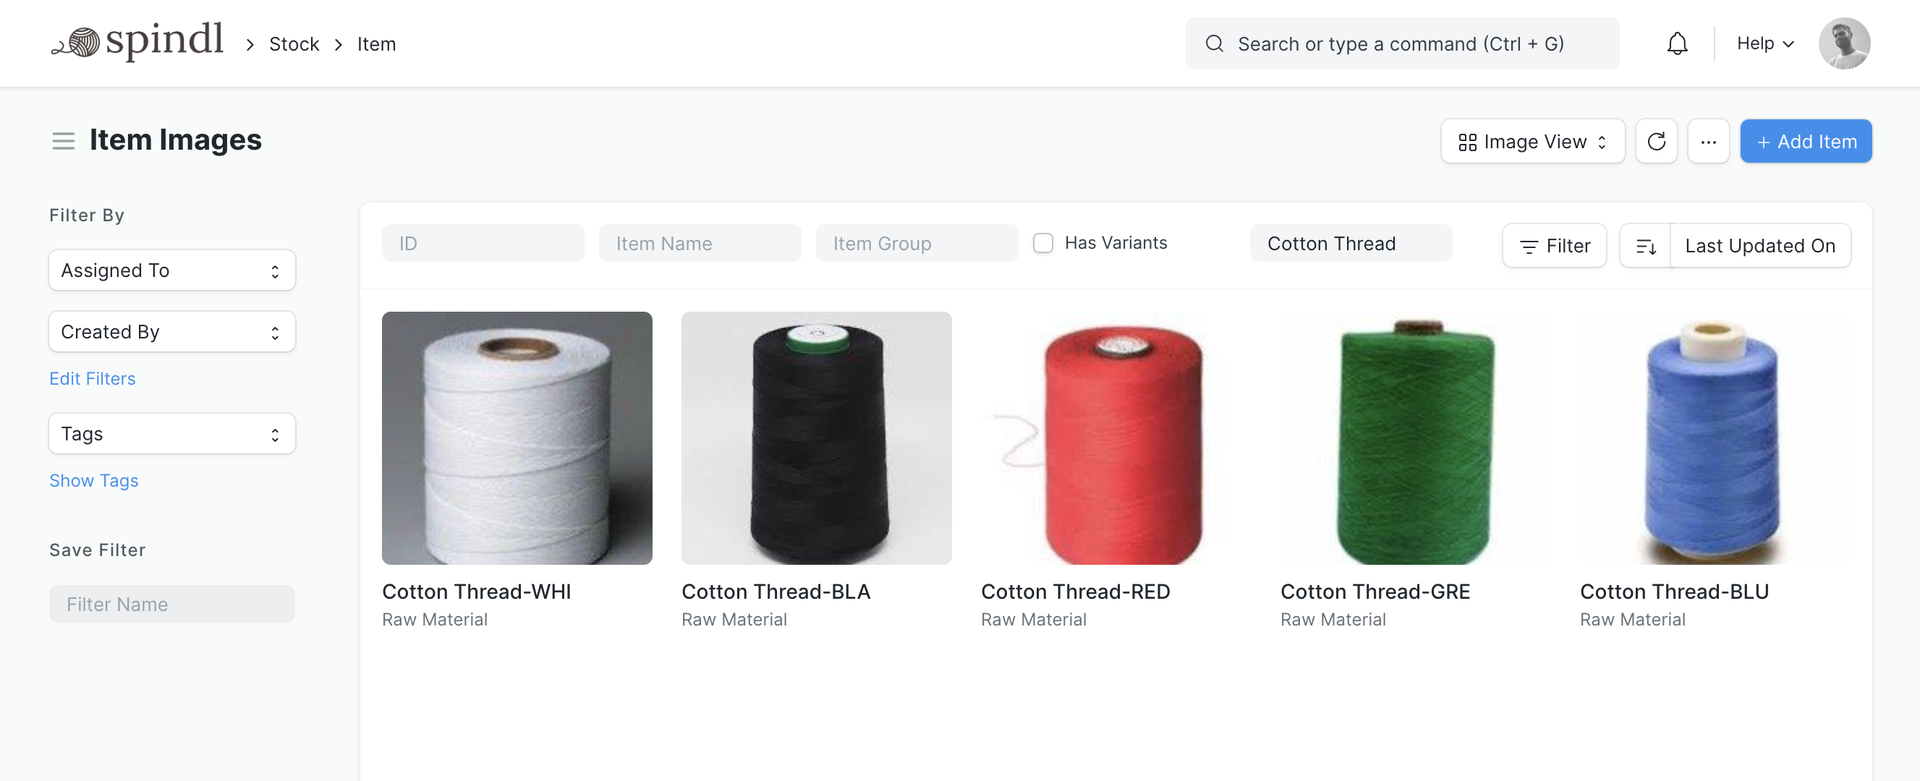Open the sidebar toggle beside Item Images

(x=63, y=140)
